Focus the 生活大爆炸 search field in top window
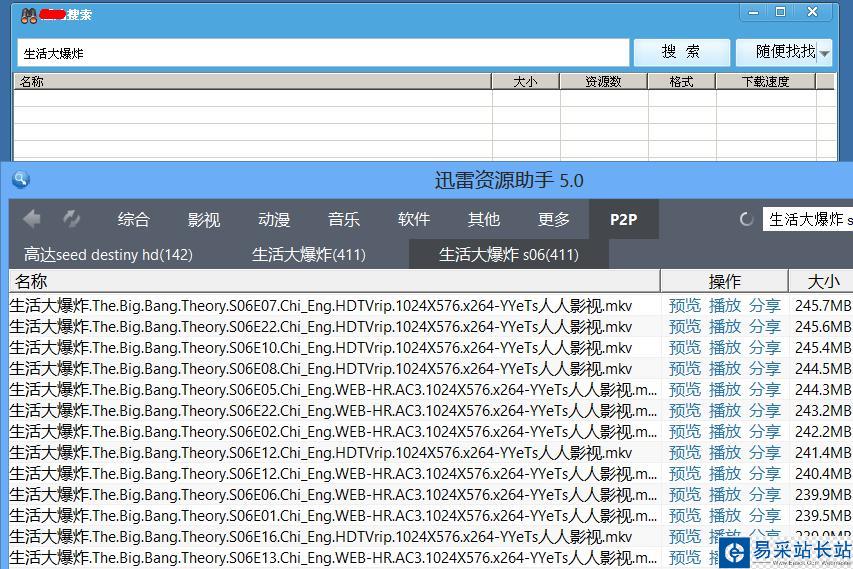 (323, 53)
